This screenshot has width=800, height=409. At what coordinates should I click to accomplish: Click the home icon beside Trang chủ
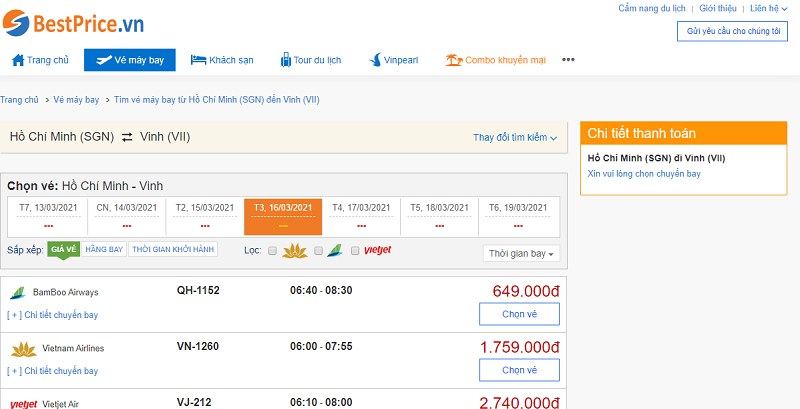(x=18, y=60)
